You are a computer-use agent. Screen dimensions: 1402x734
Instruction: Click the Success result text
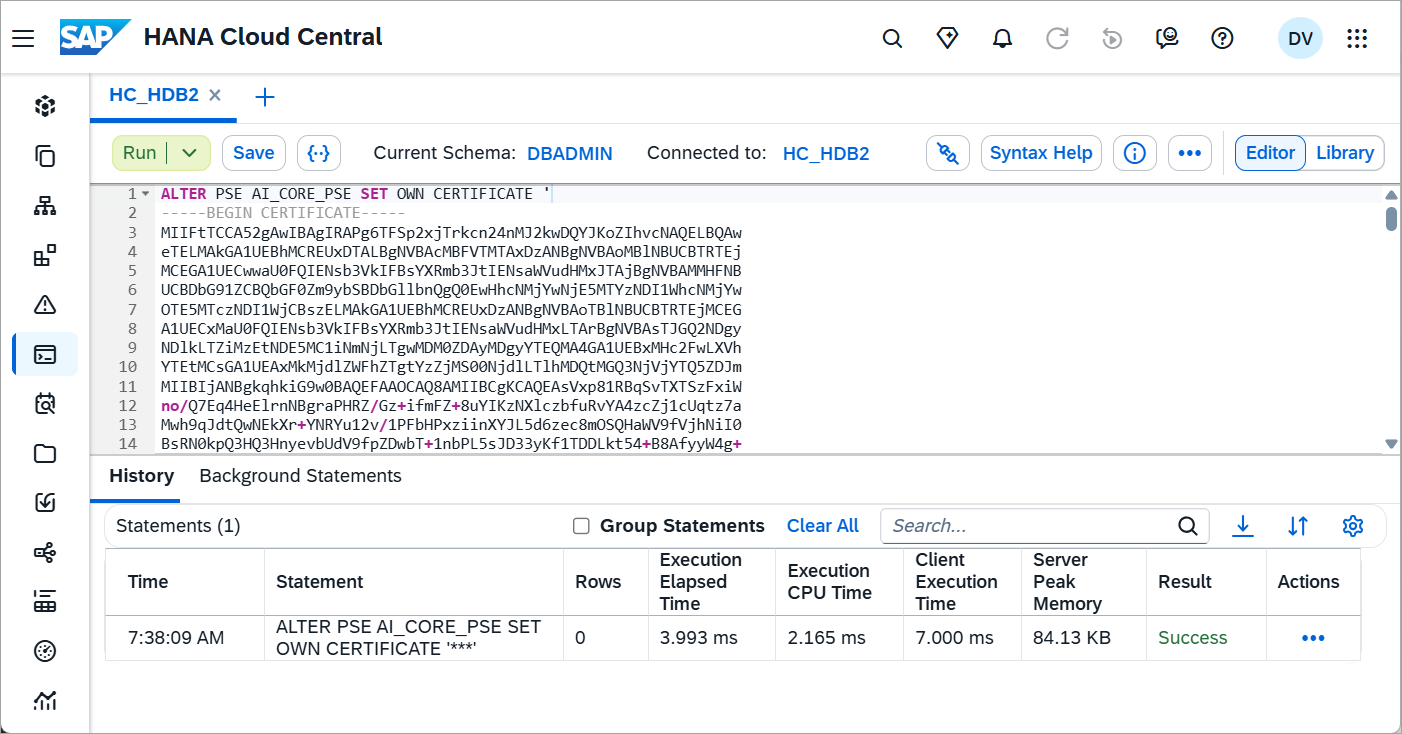click(1192, 638)
